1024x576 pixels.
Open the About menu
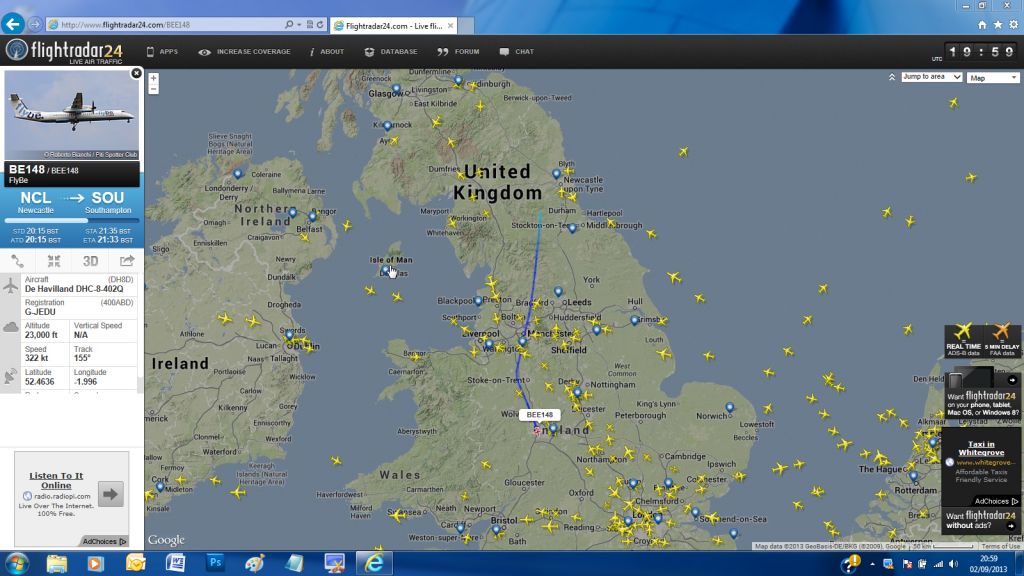tap(327, 52)
